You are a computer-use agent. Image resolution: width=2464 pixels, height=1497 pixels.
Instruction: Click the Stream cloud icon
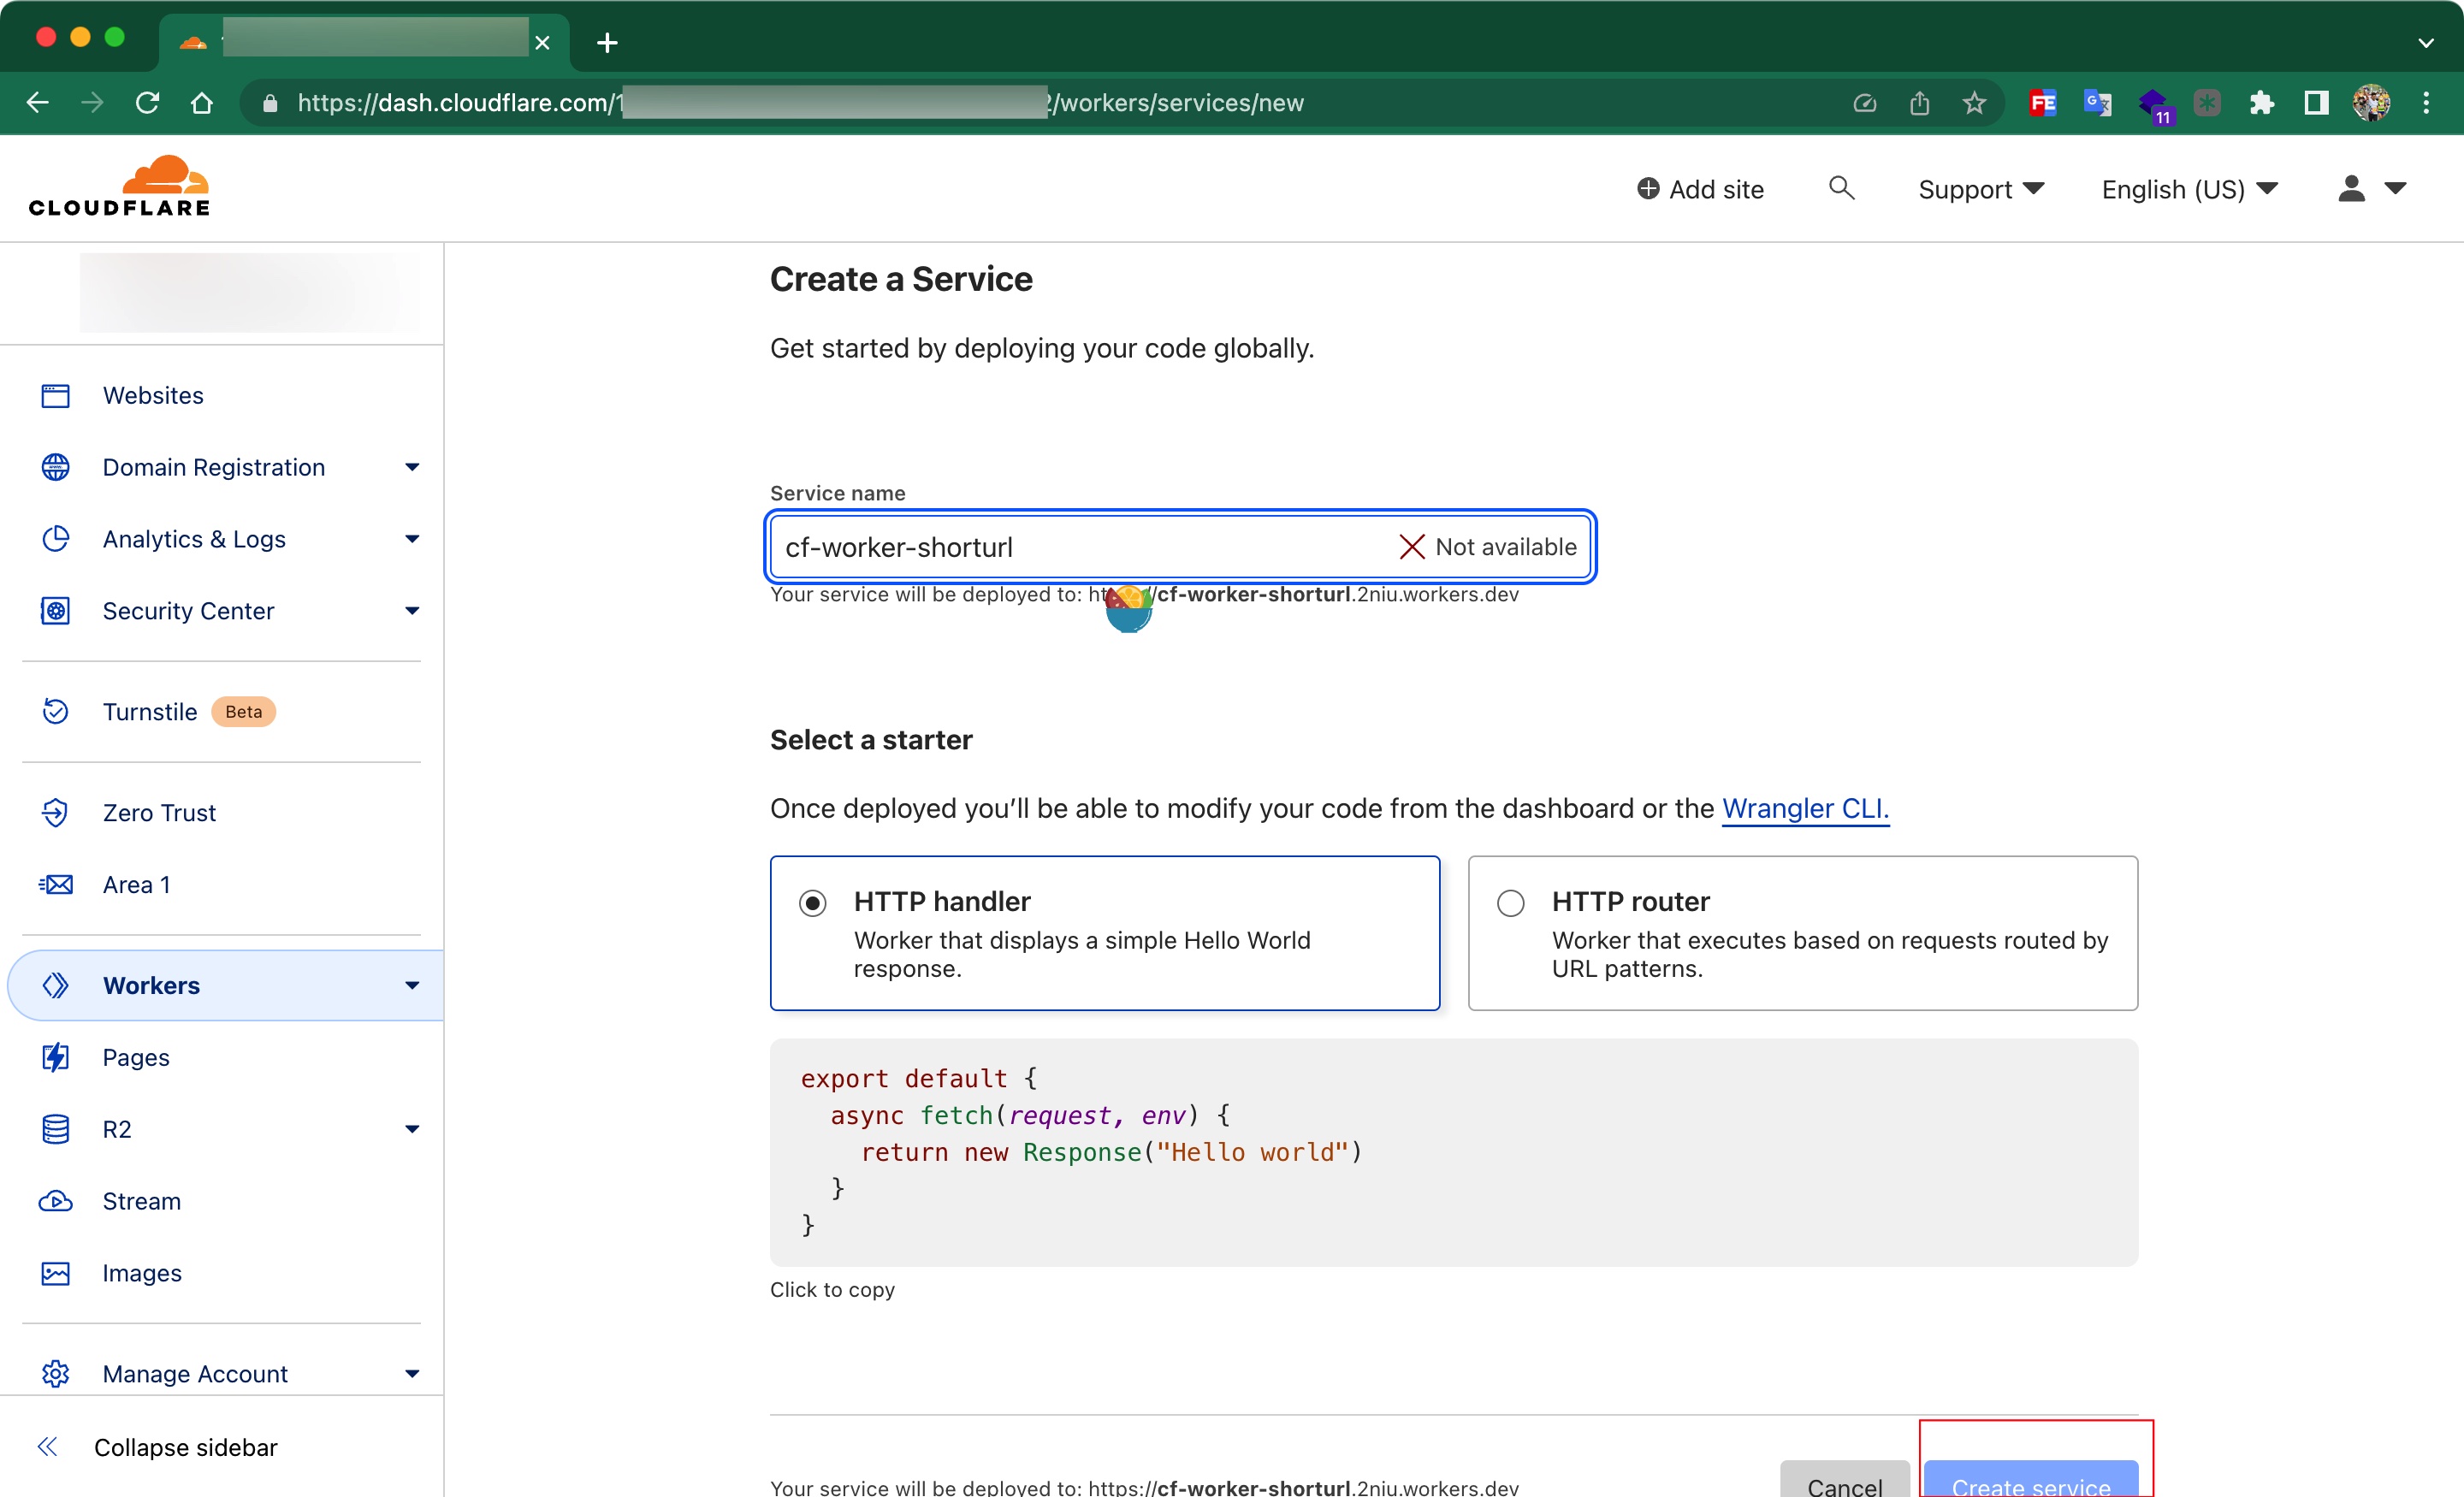(55, 1200)
